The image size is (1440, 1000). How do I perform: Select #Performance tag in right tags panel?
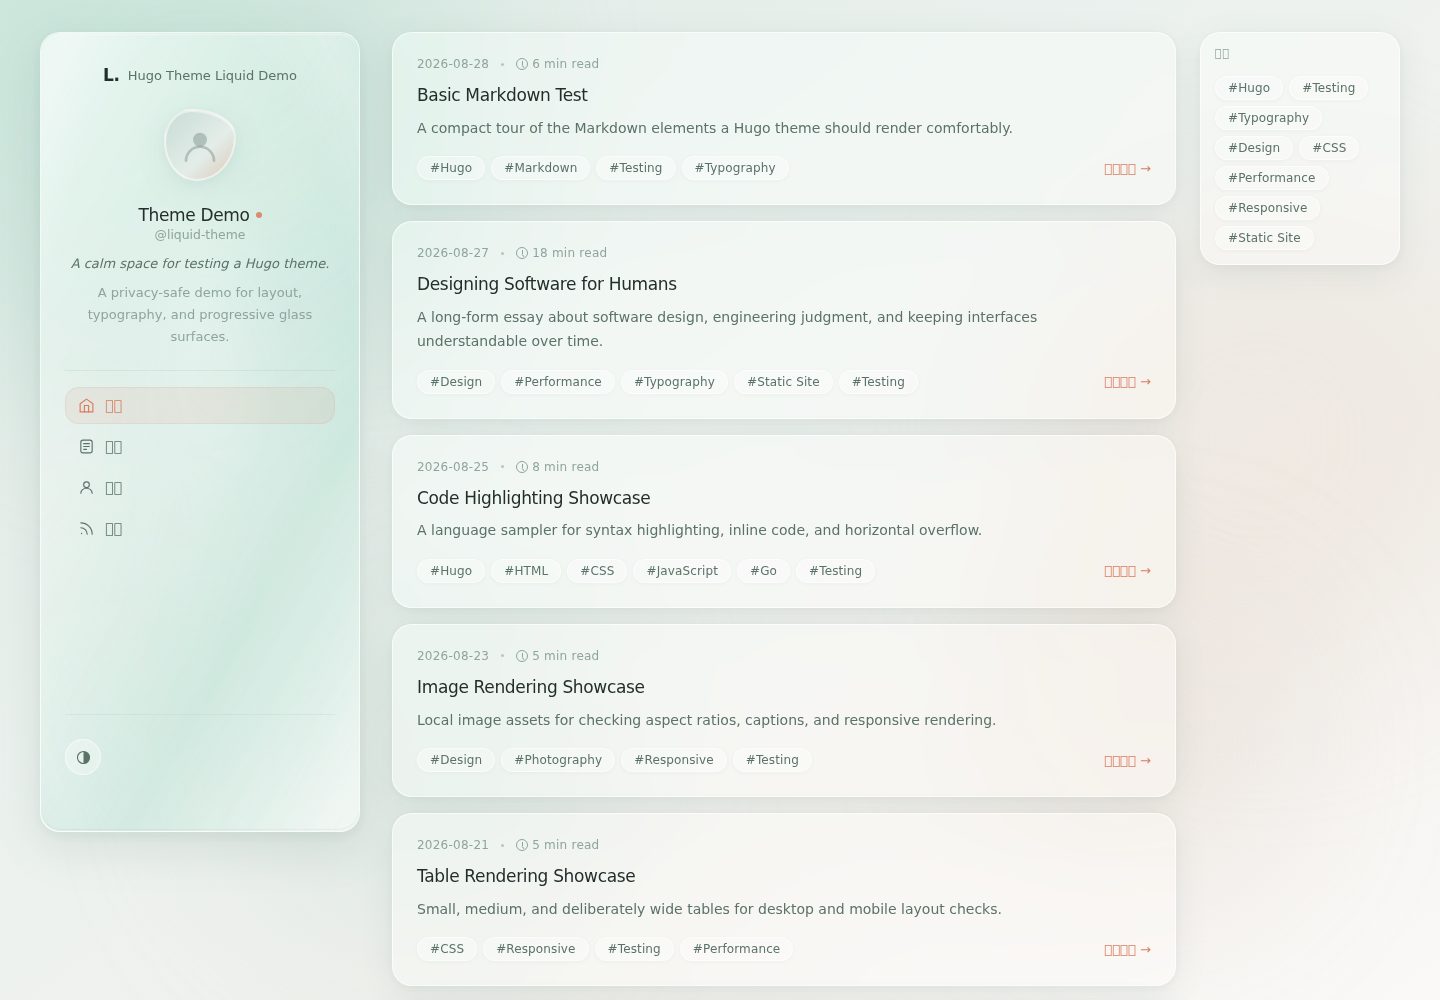1272,178
